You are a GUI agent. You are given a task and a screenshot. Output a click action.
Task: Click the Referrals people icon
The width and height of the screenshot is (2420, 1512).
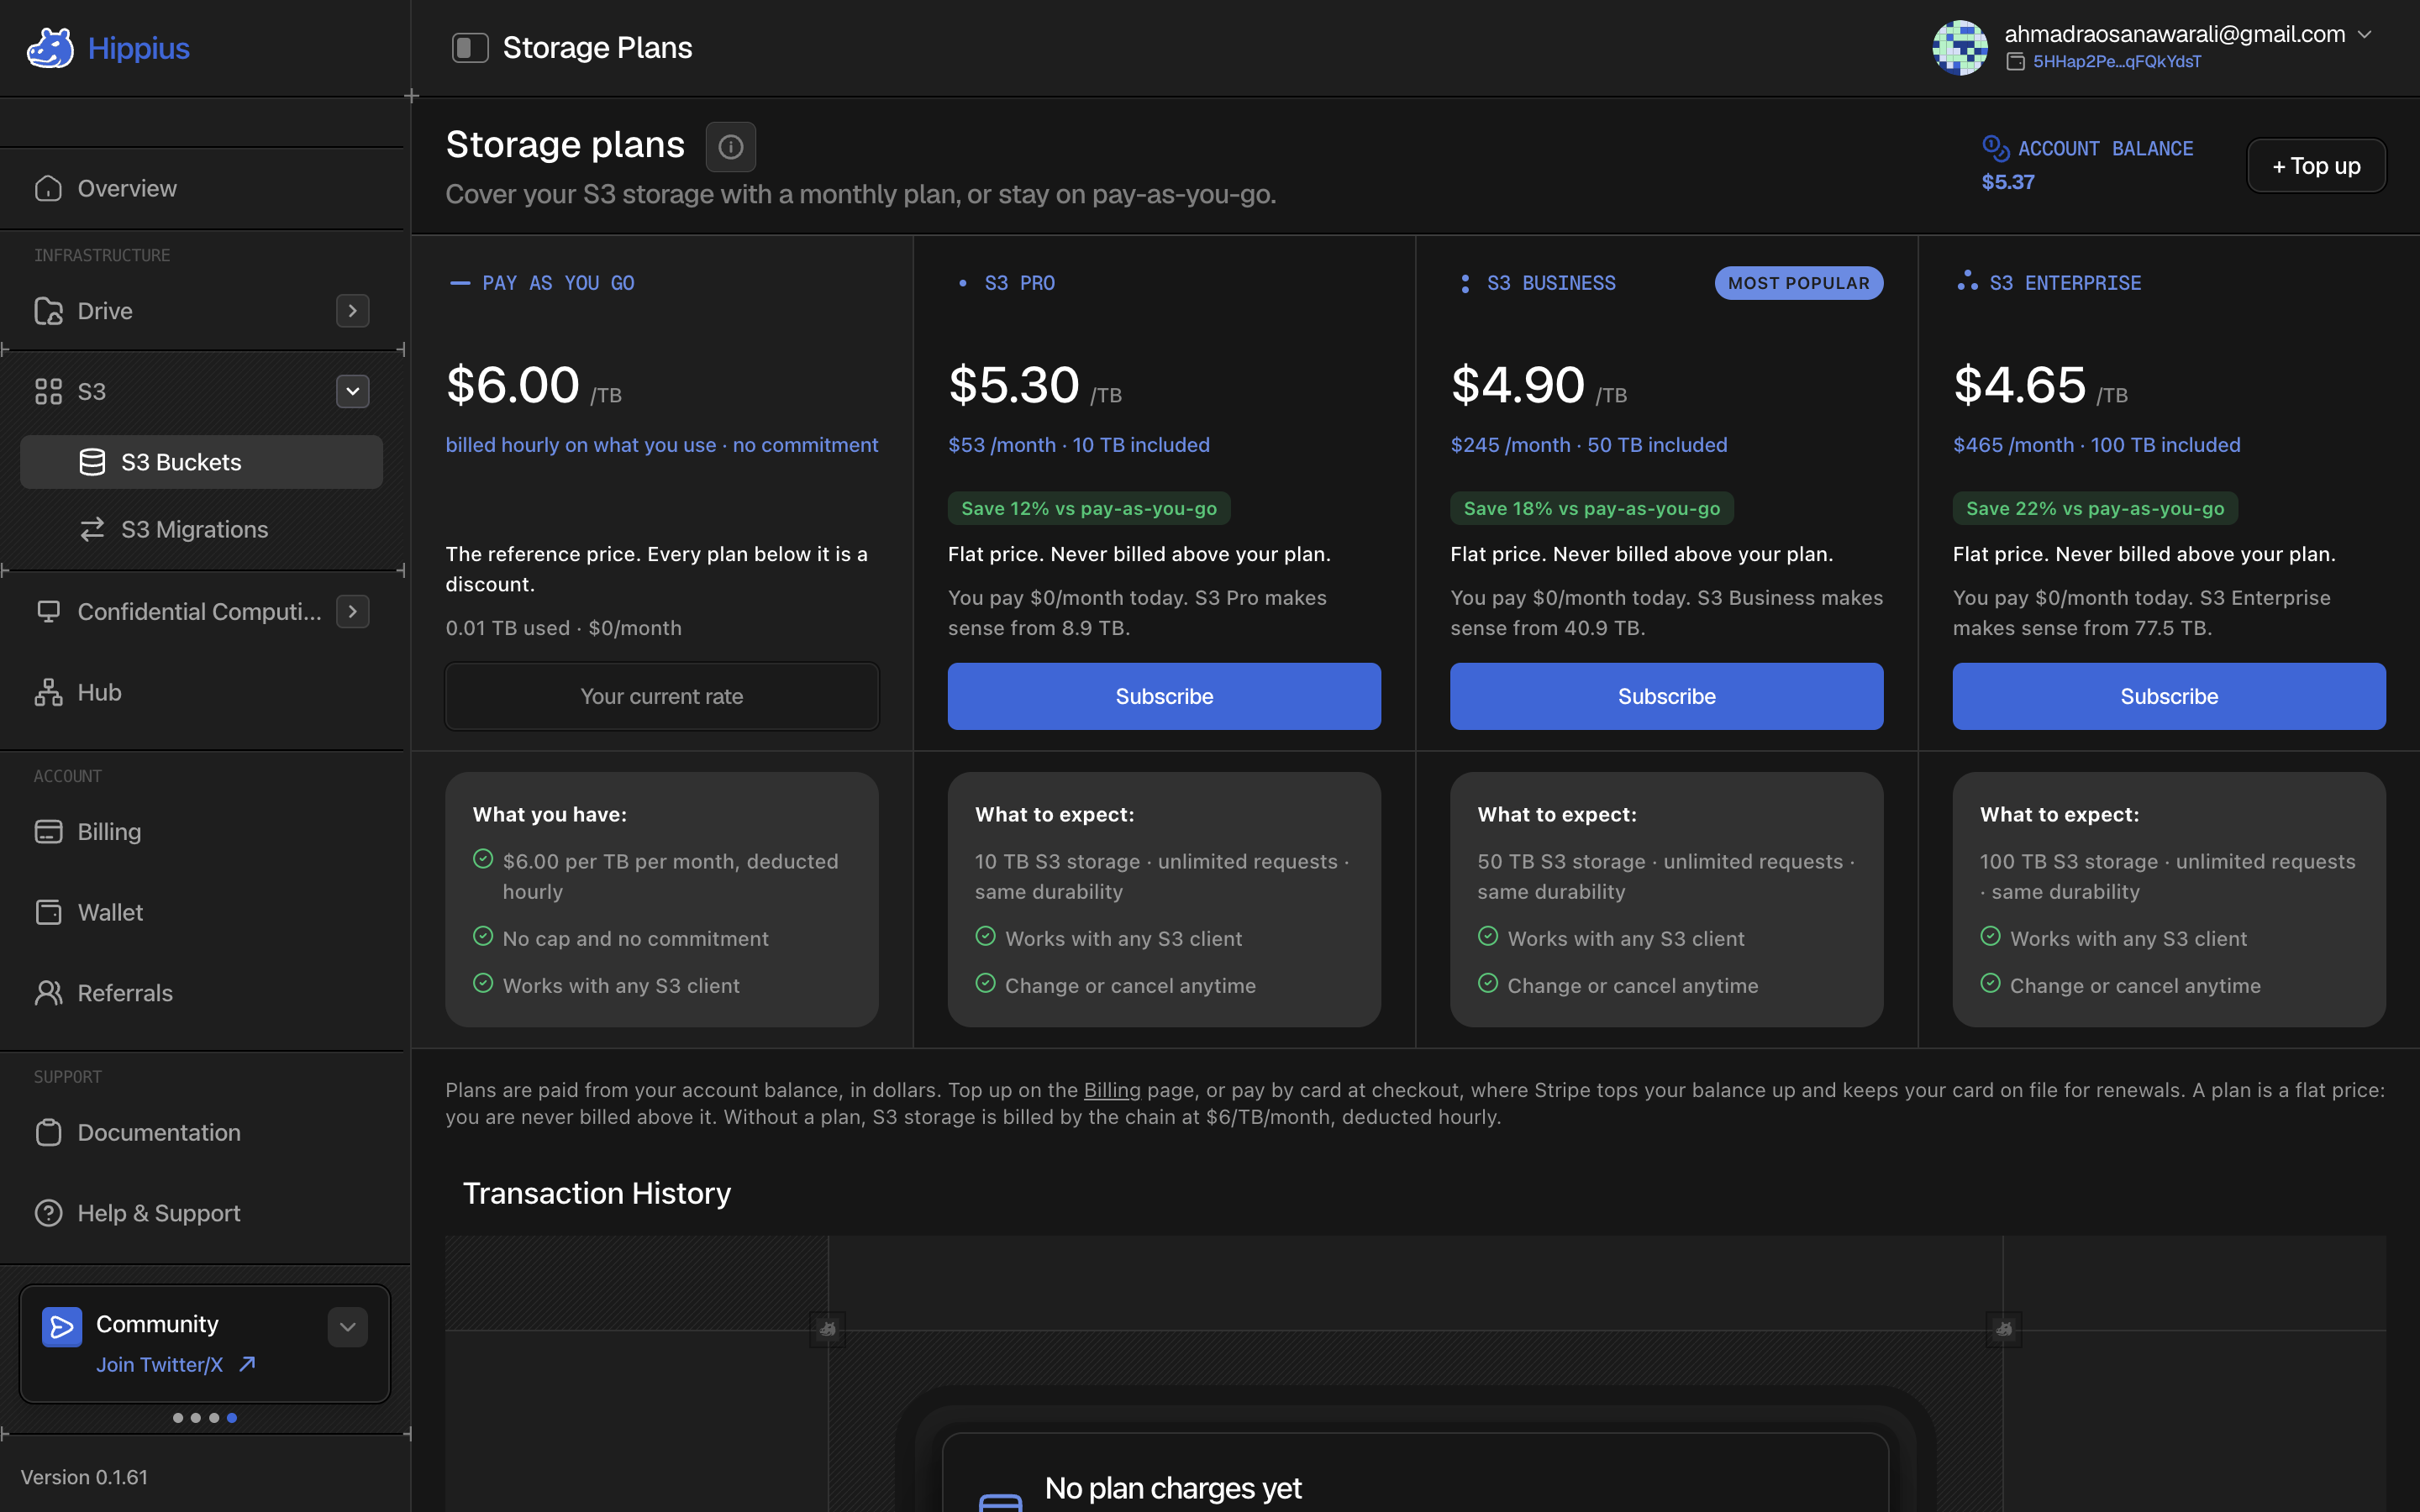(x=48, y=992)
